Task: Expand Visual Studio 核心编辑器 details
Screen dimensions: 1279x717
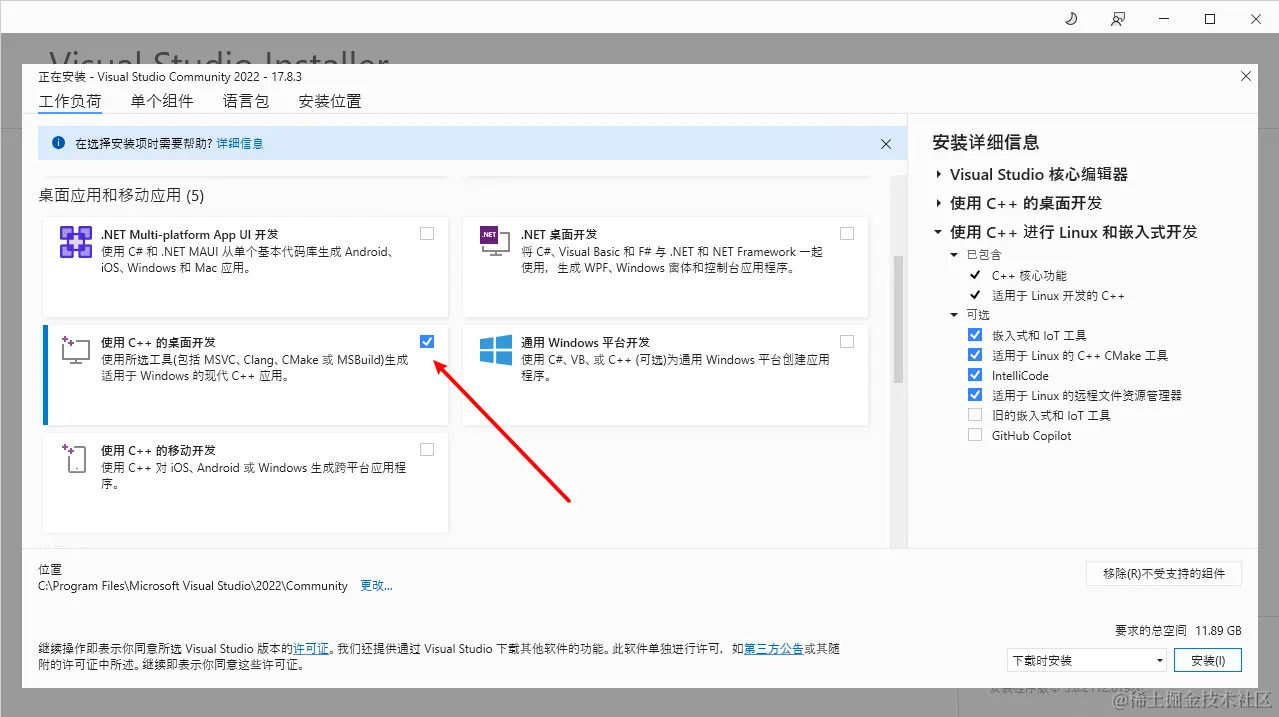Action: coord(939,174)
